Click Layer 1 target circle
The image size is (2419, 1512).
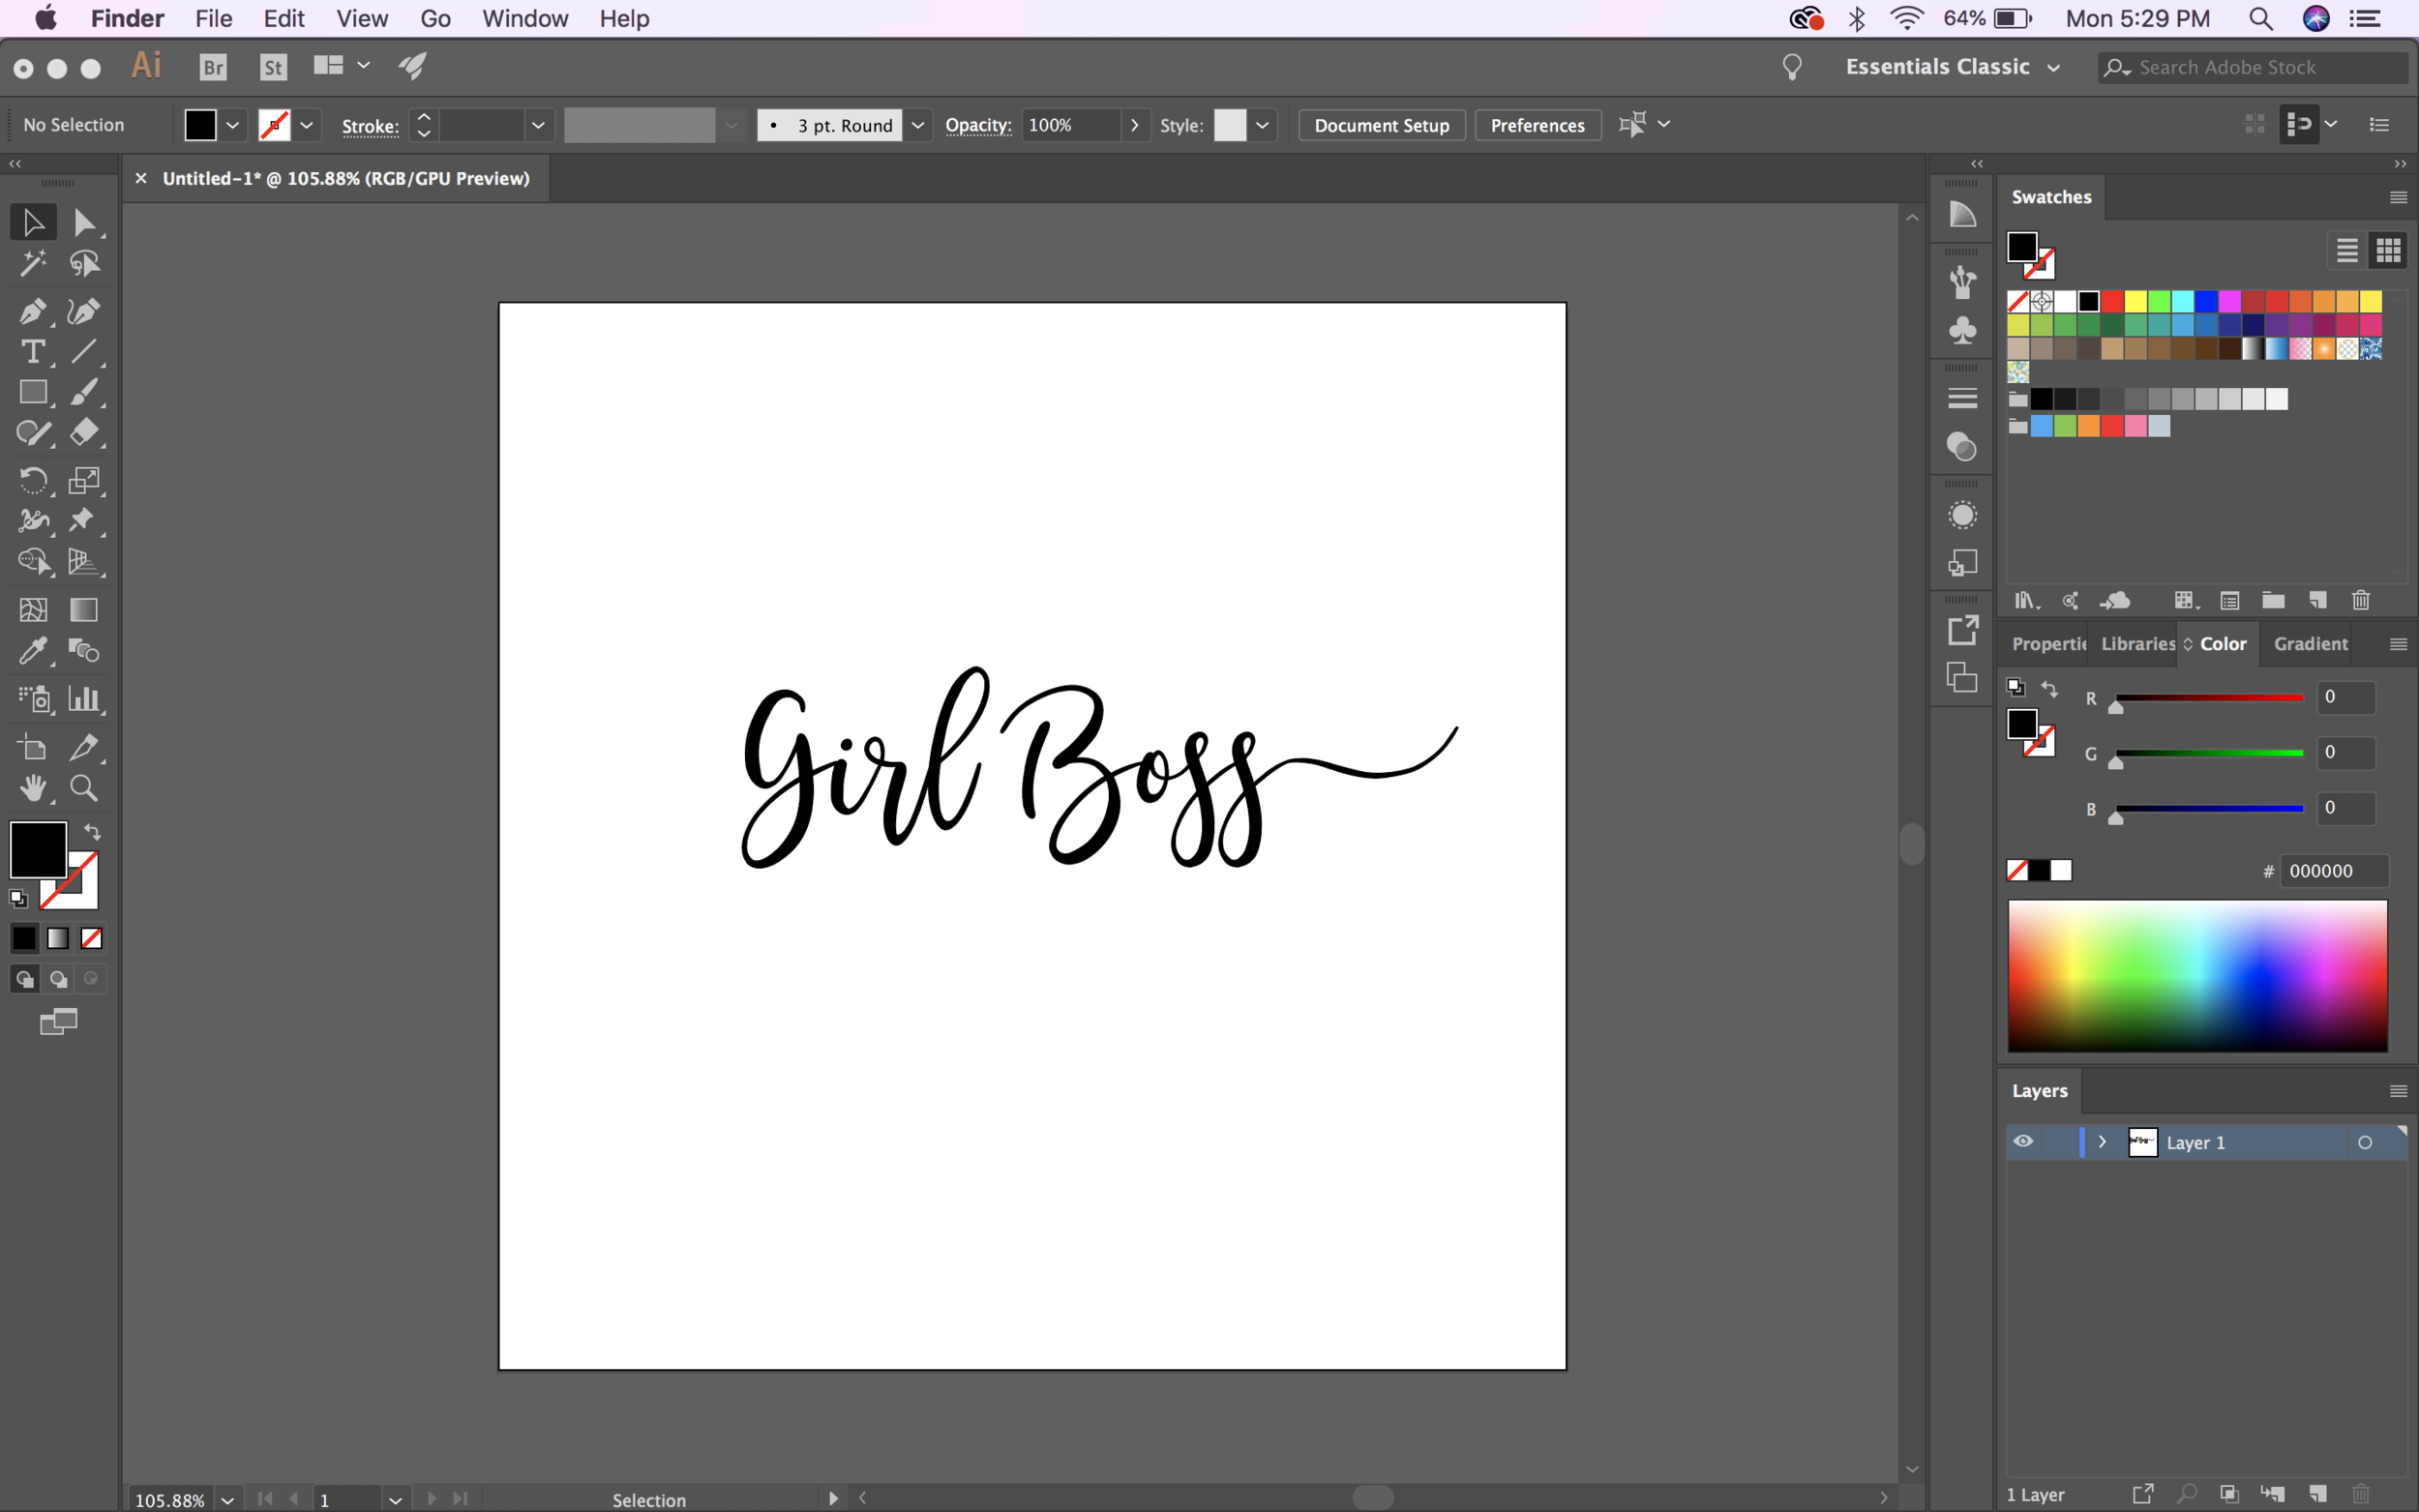pyautogui.click(x=2365, y=1142)
